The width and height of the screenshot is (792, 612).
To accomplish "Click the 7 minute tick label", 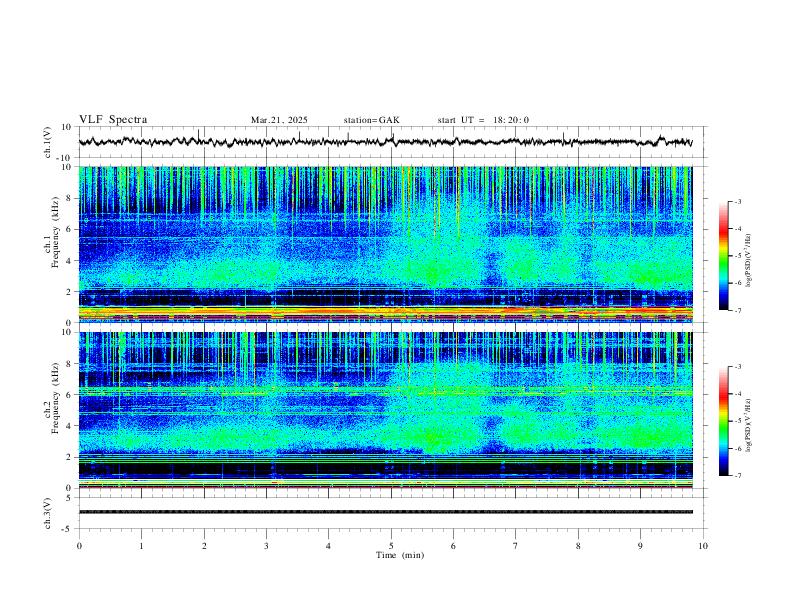I will click(516, 546).
